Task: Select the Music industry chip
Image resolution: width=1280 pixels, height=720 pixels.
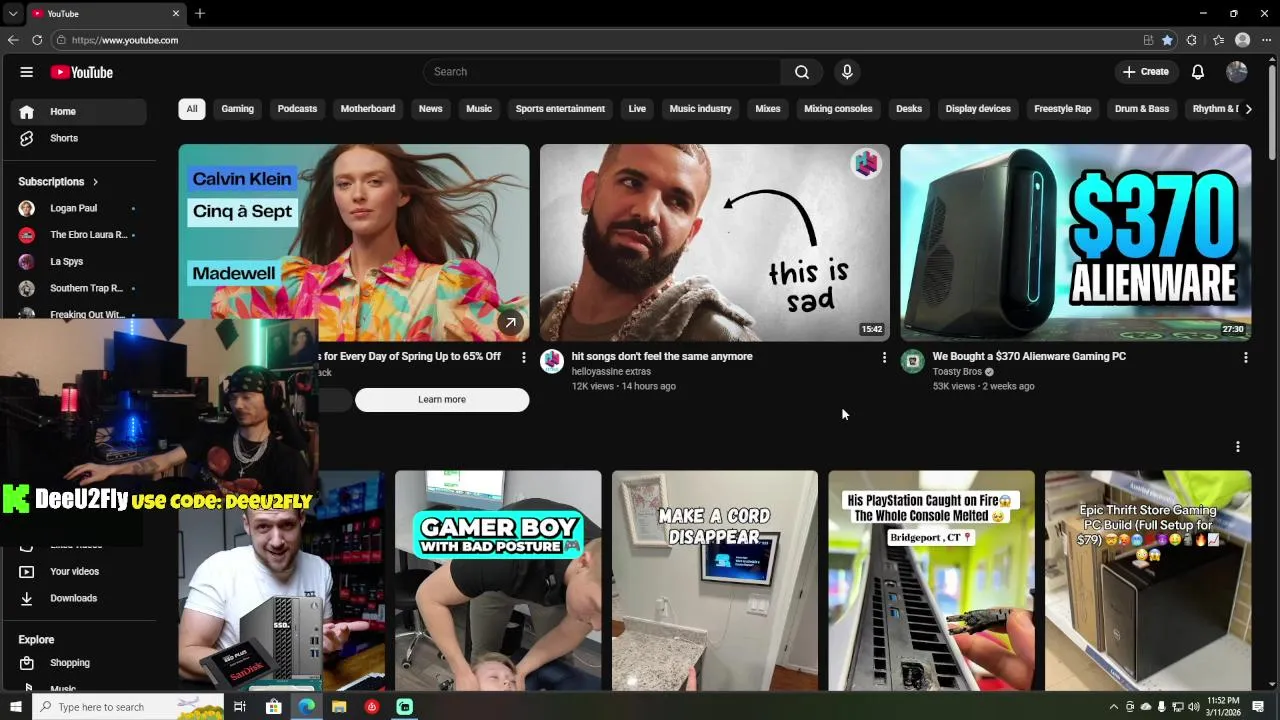Action: [x=701, y=109]
